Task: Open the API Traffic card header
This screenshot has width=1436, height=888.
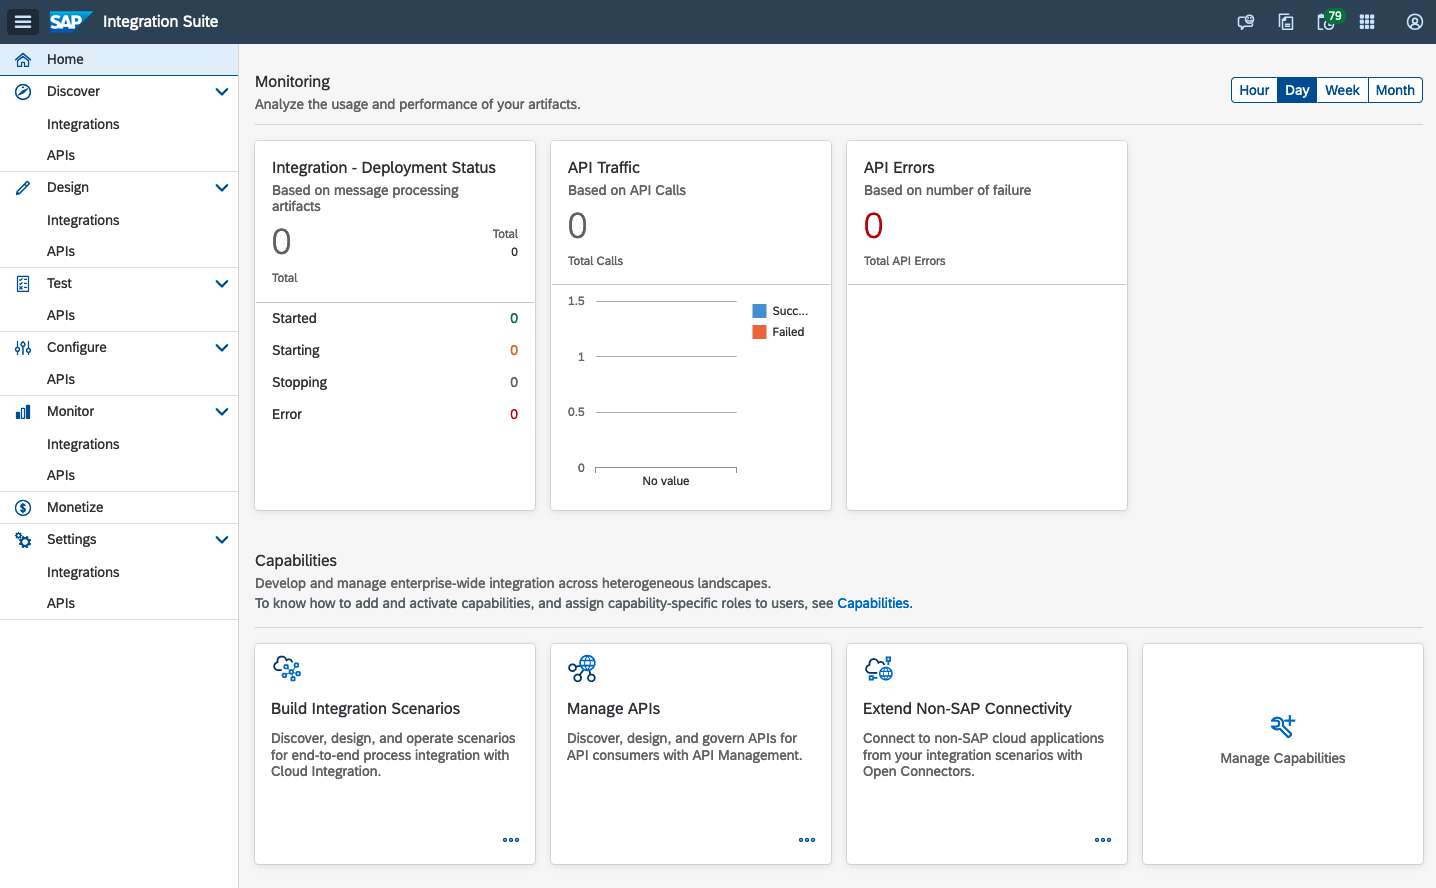Action: click(691, 213)
